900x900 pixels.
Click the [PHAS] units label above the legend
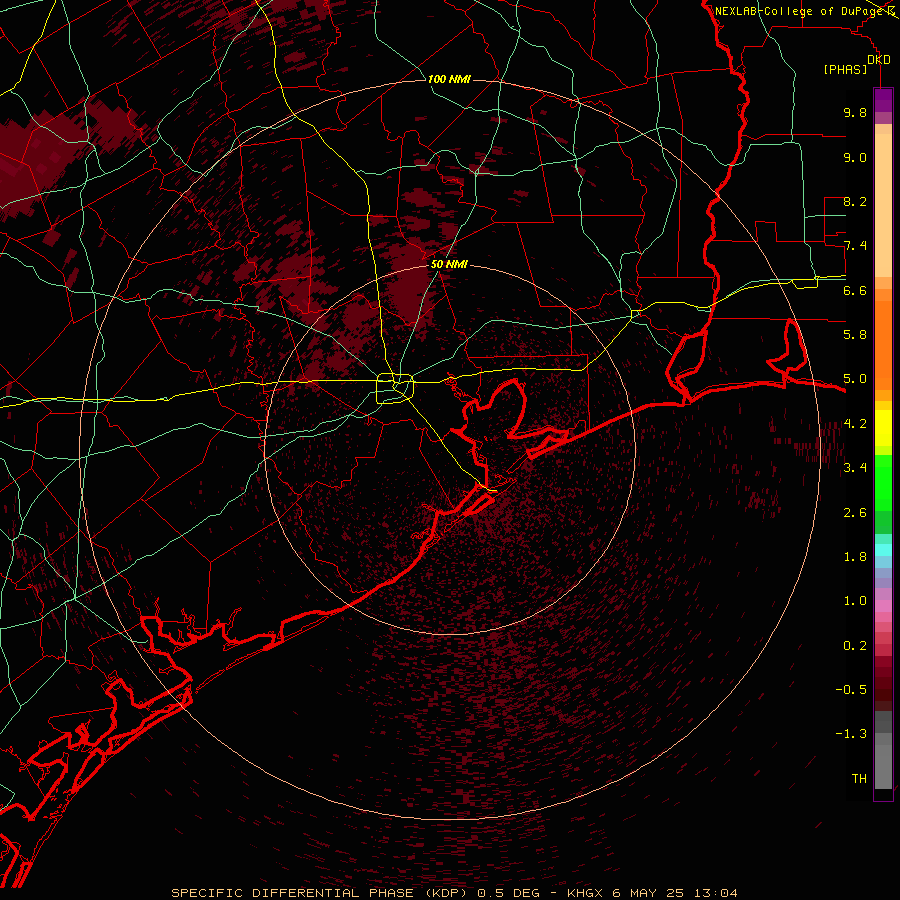pos(845,69)
